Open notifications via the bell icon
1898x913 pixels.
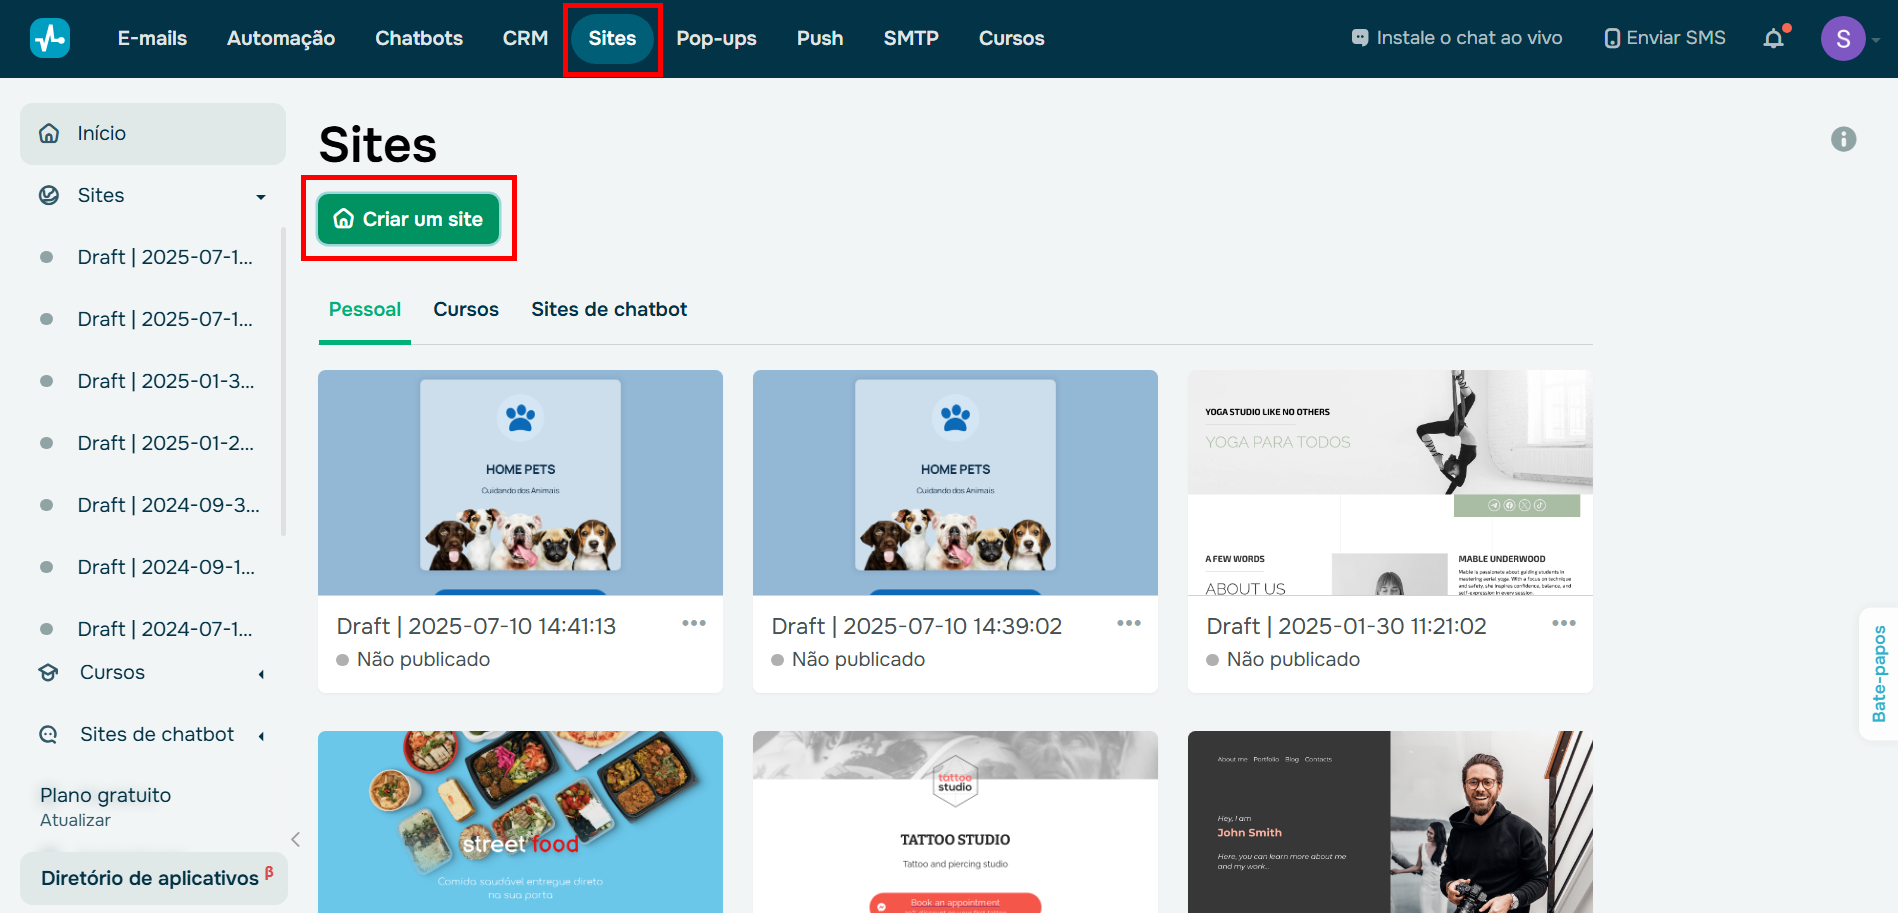point(1774,37)
